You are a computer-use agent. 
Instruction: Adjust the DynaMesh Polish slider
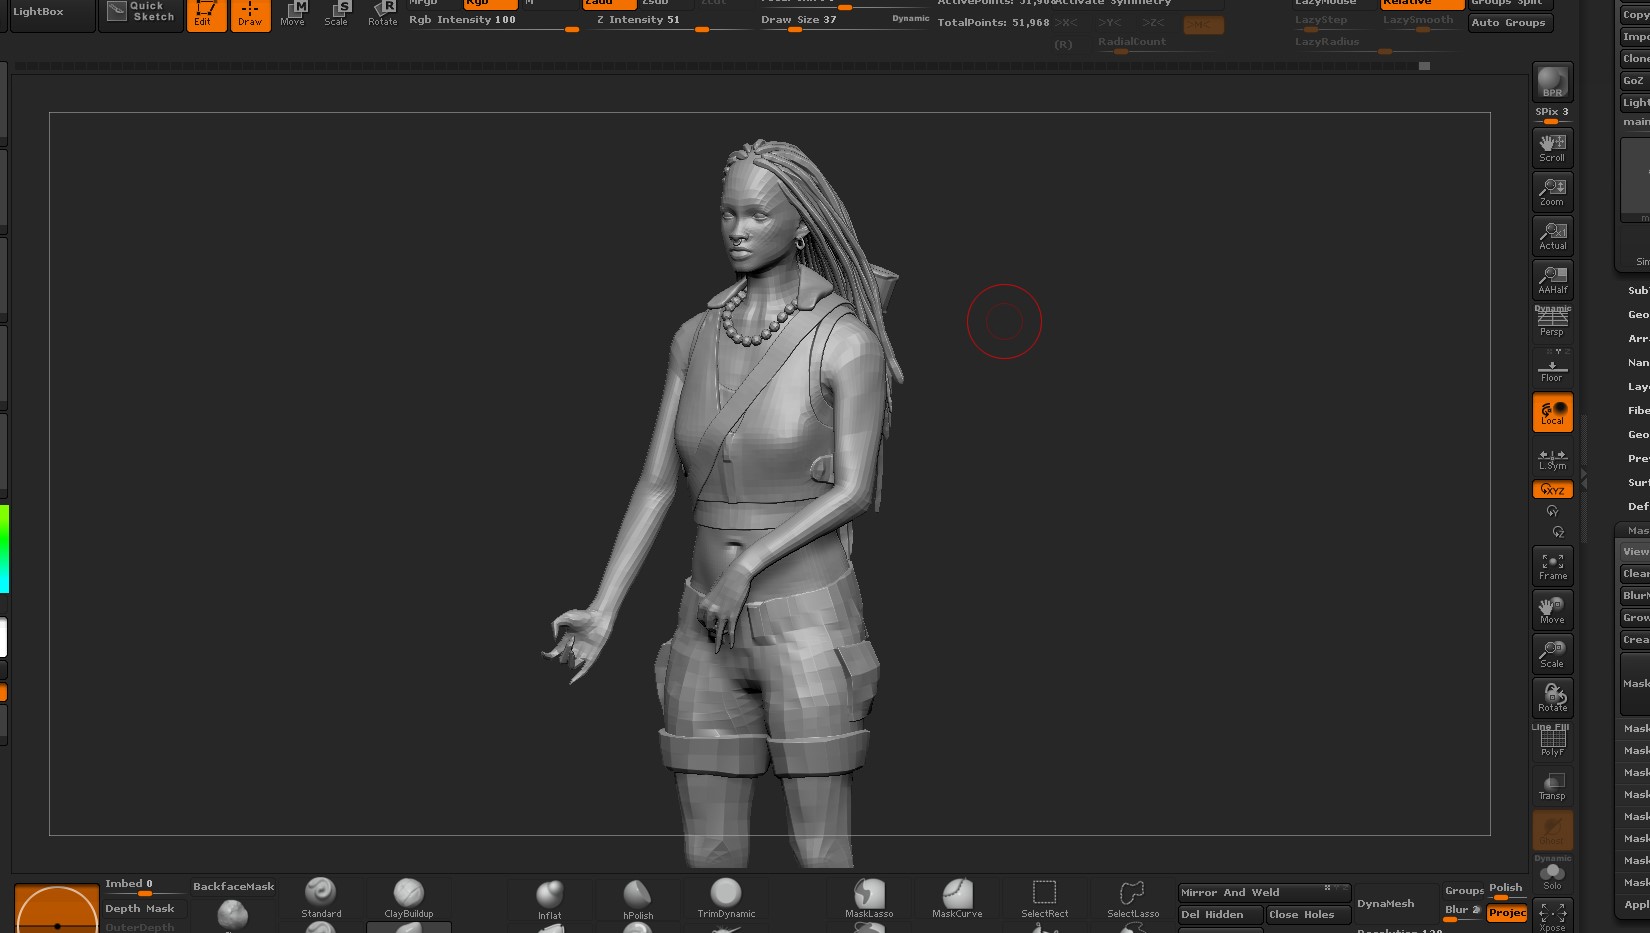tap(1506, 890)
